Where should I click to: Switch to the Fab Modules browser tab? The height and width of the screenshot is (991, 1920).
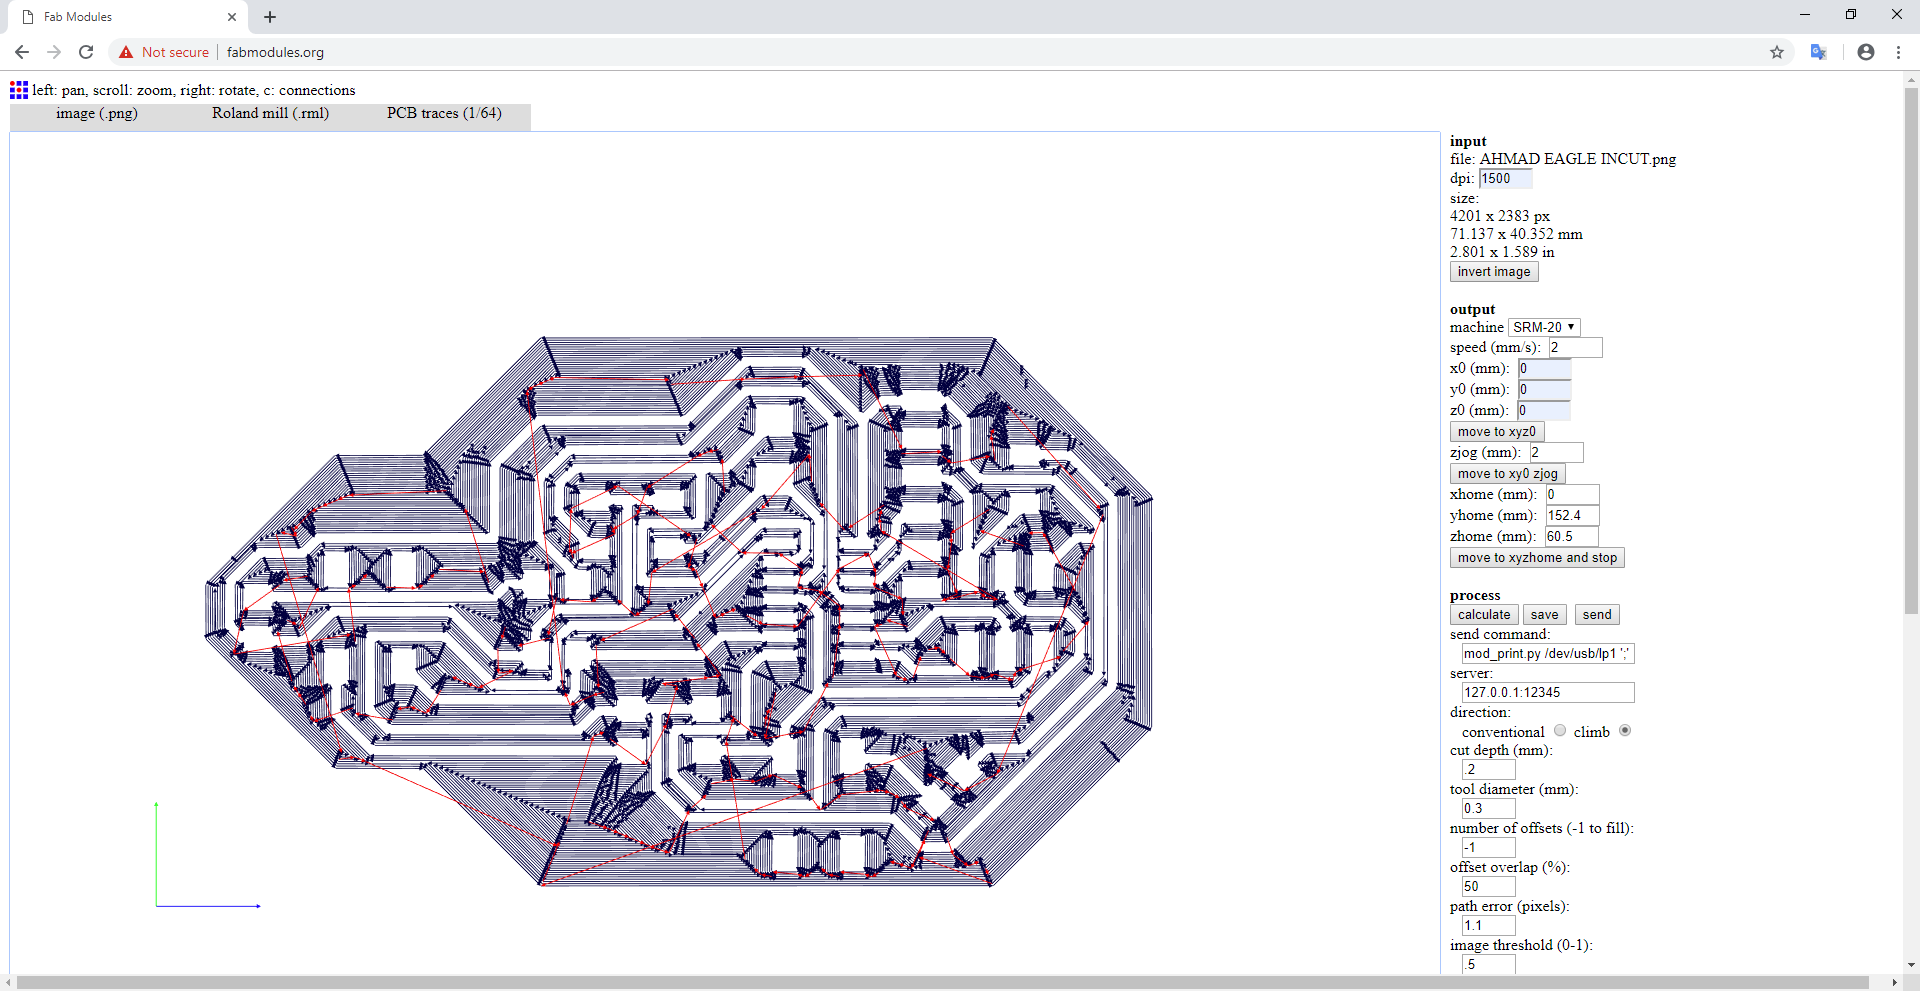pos(130,17)
